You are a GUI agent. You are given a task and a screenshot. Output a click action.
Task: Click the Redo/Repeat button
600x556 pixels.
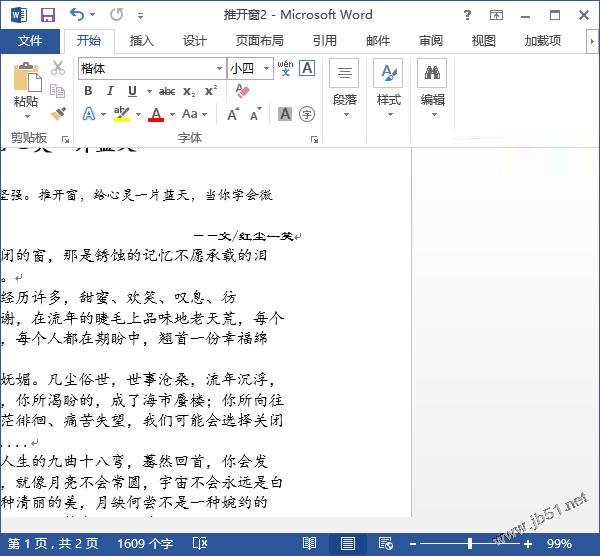click(x=116, y=15)
